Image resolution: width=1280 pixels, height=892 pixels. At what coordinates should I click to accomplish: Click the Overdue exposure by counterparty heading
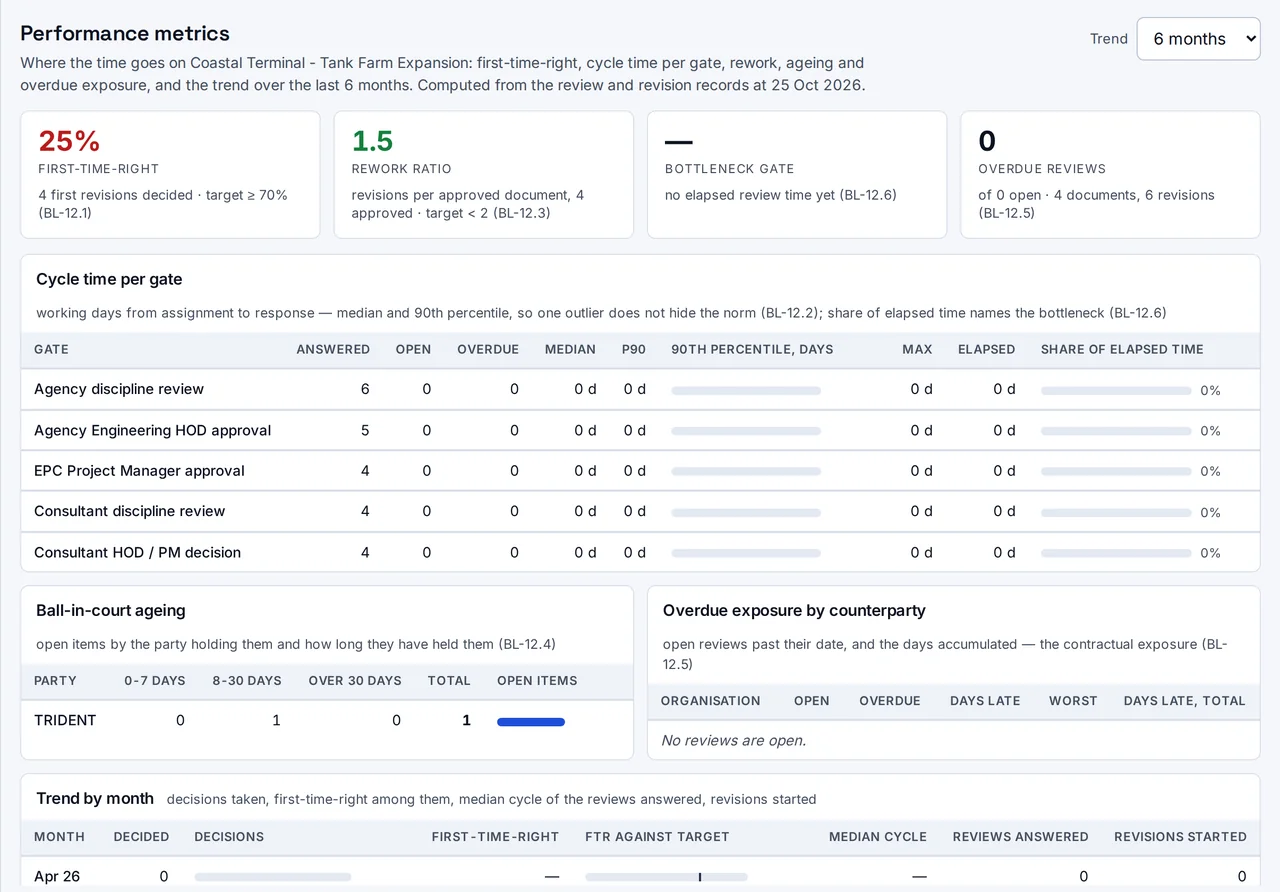point(794,610)
